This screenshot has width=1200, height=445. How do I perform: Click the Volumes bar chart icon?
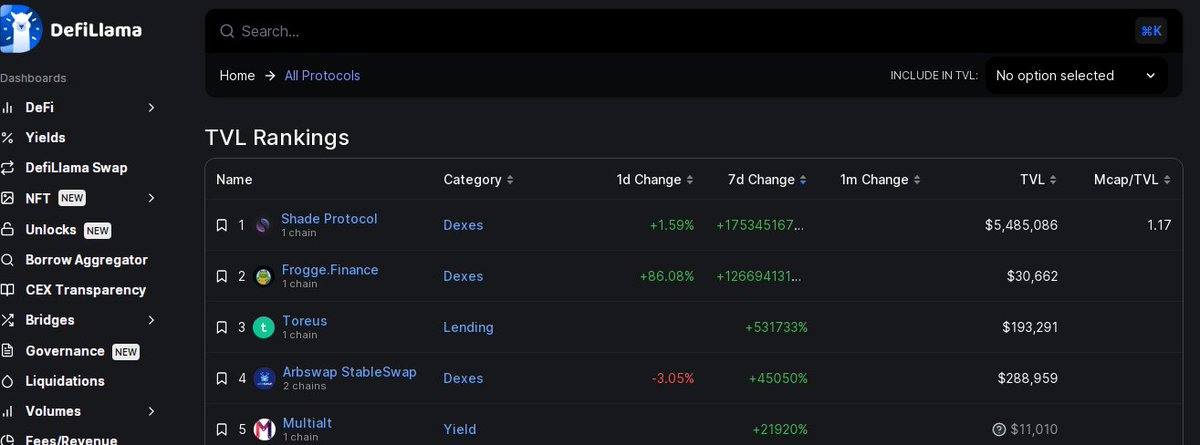(7, 411)
